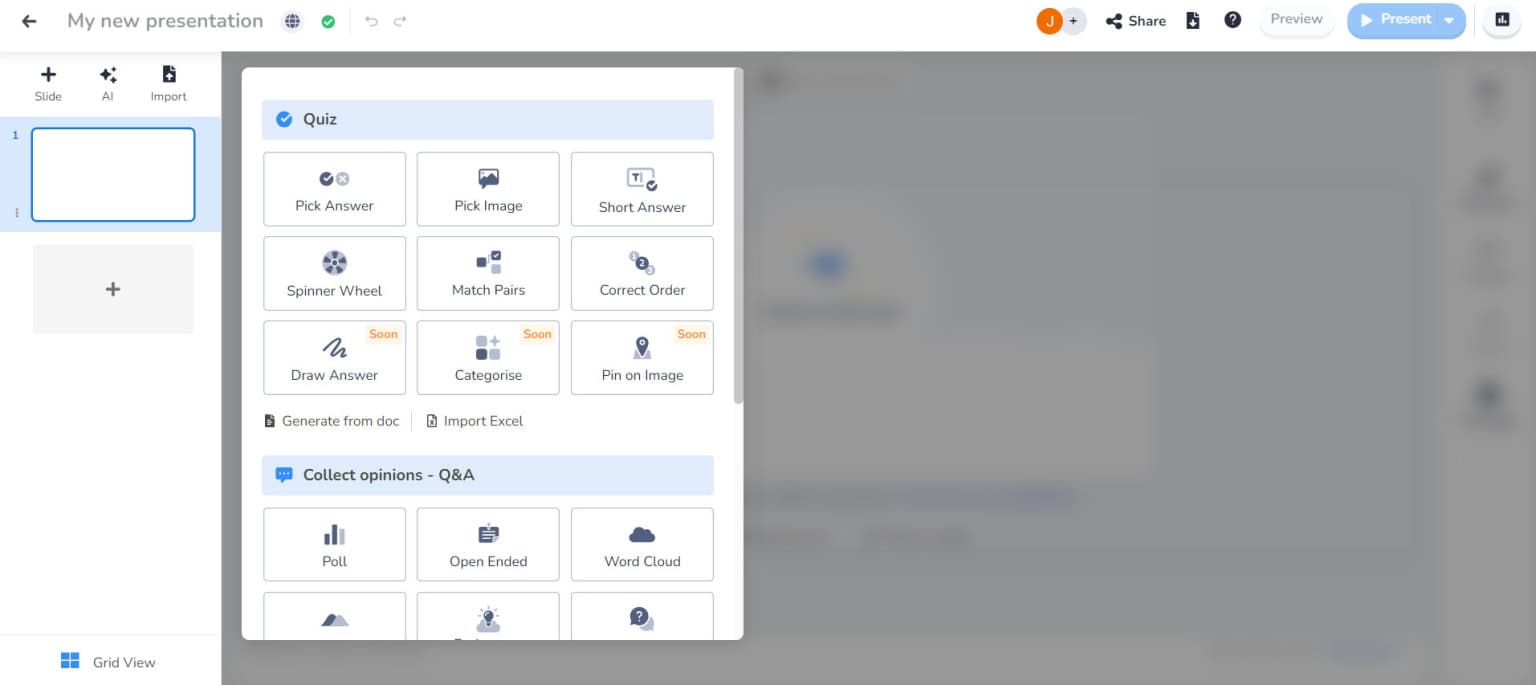Open the help question mark icon
The width and height of the screenshot is (1536, 685).
[x=1233, y=20]
